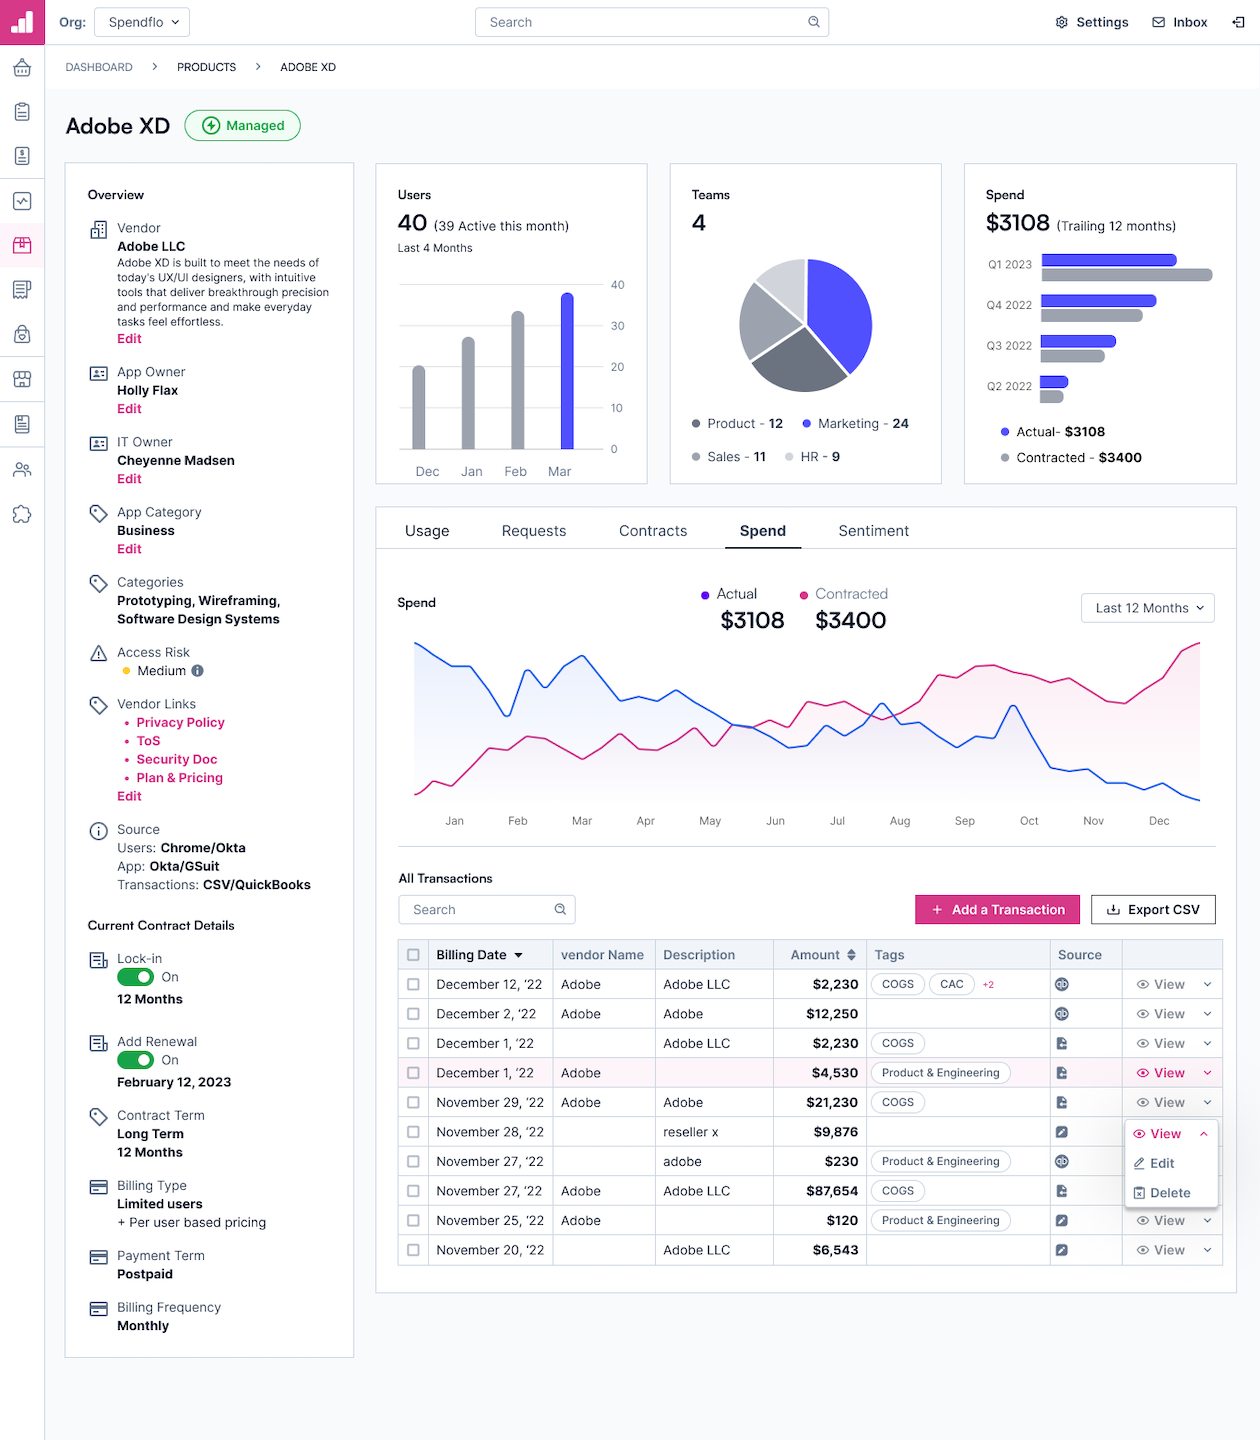The width and height of the screenshot is (1260, 1440).
Task: Switch to the Requests tab
Action: pos(534,531)
